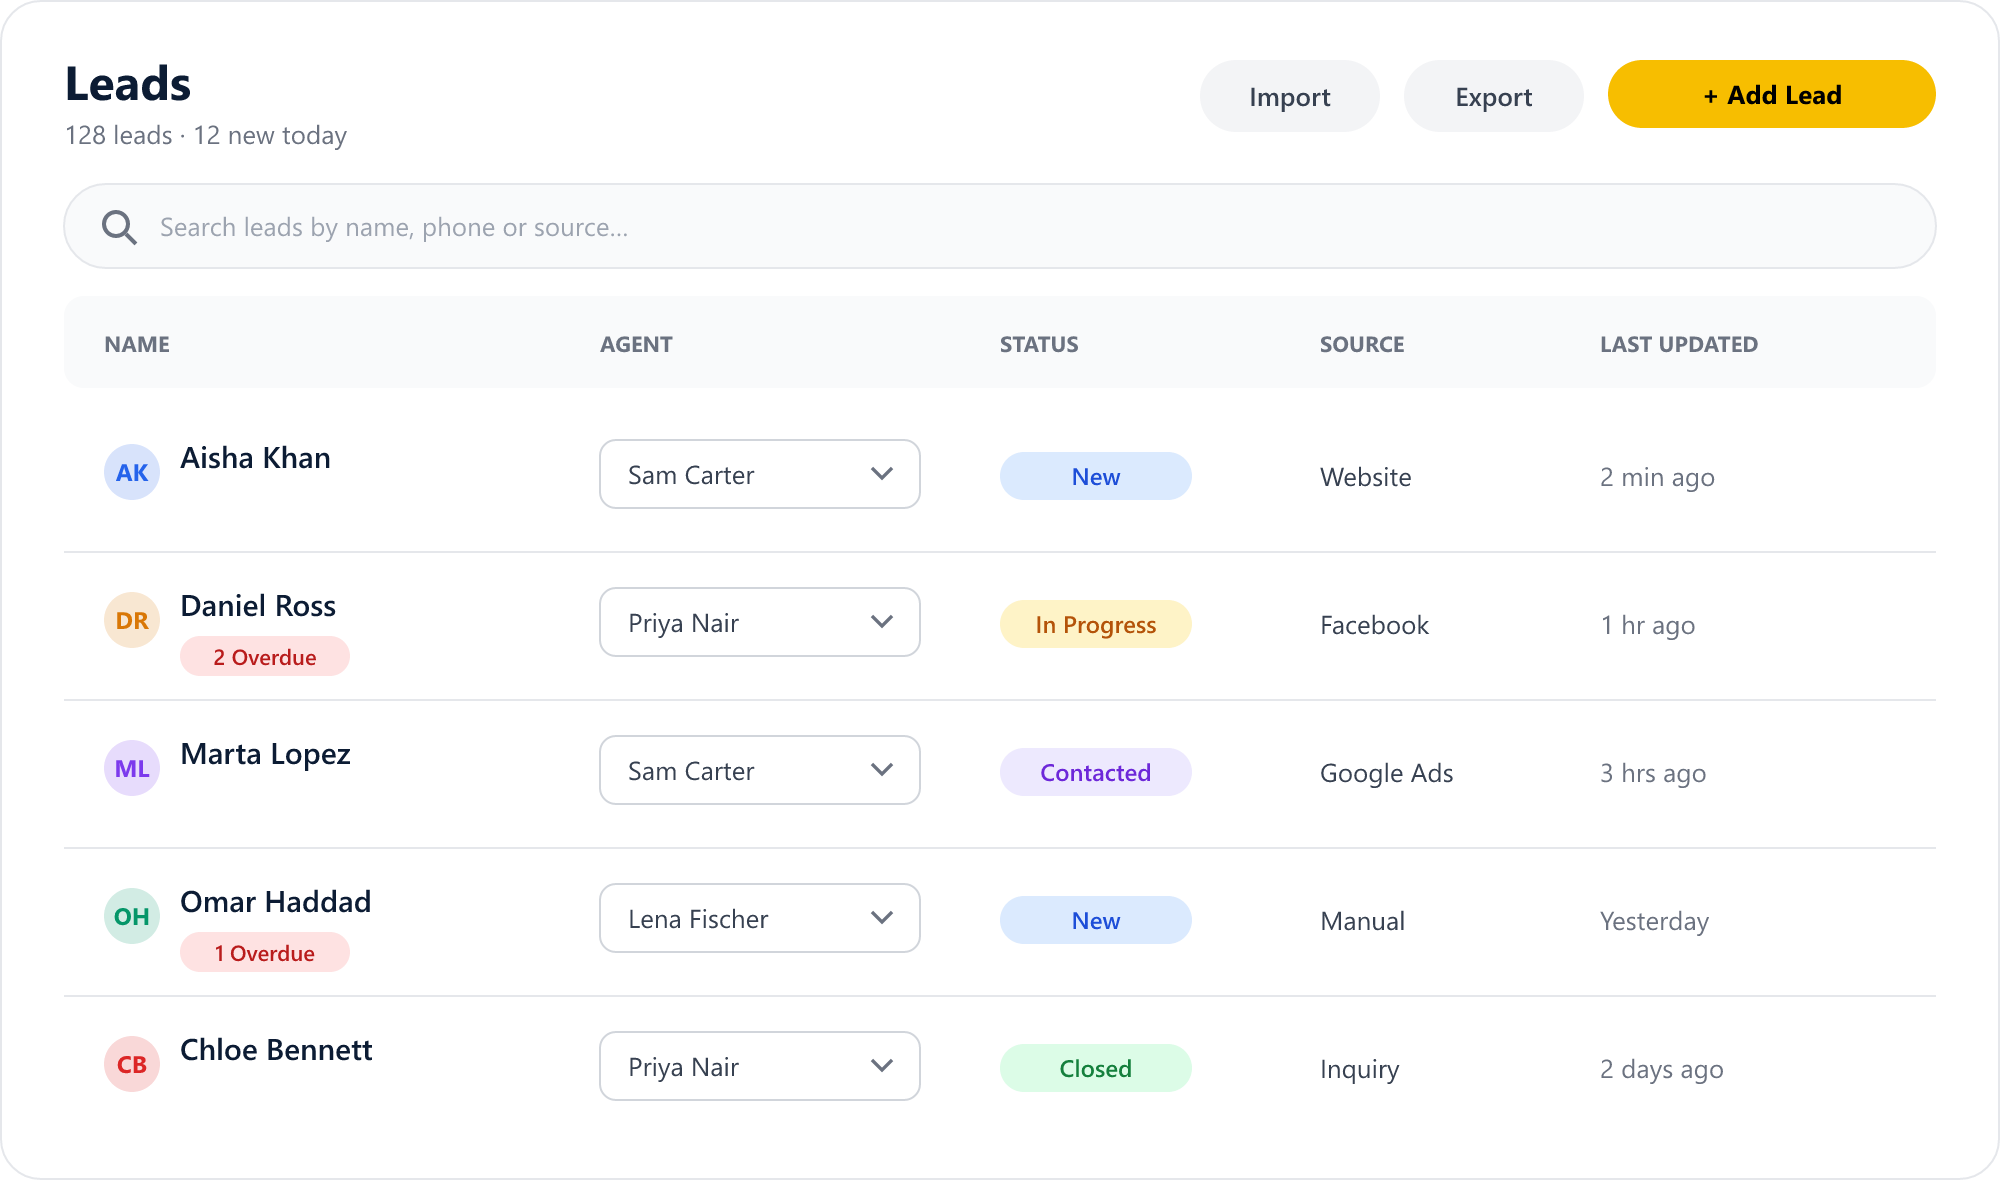The image size is (2000, 1180).
Task: Click the 1 Overdue badge
Action: 265,952
